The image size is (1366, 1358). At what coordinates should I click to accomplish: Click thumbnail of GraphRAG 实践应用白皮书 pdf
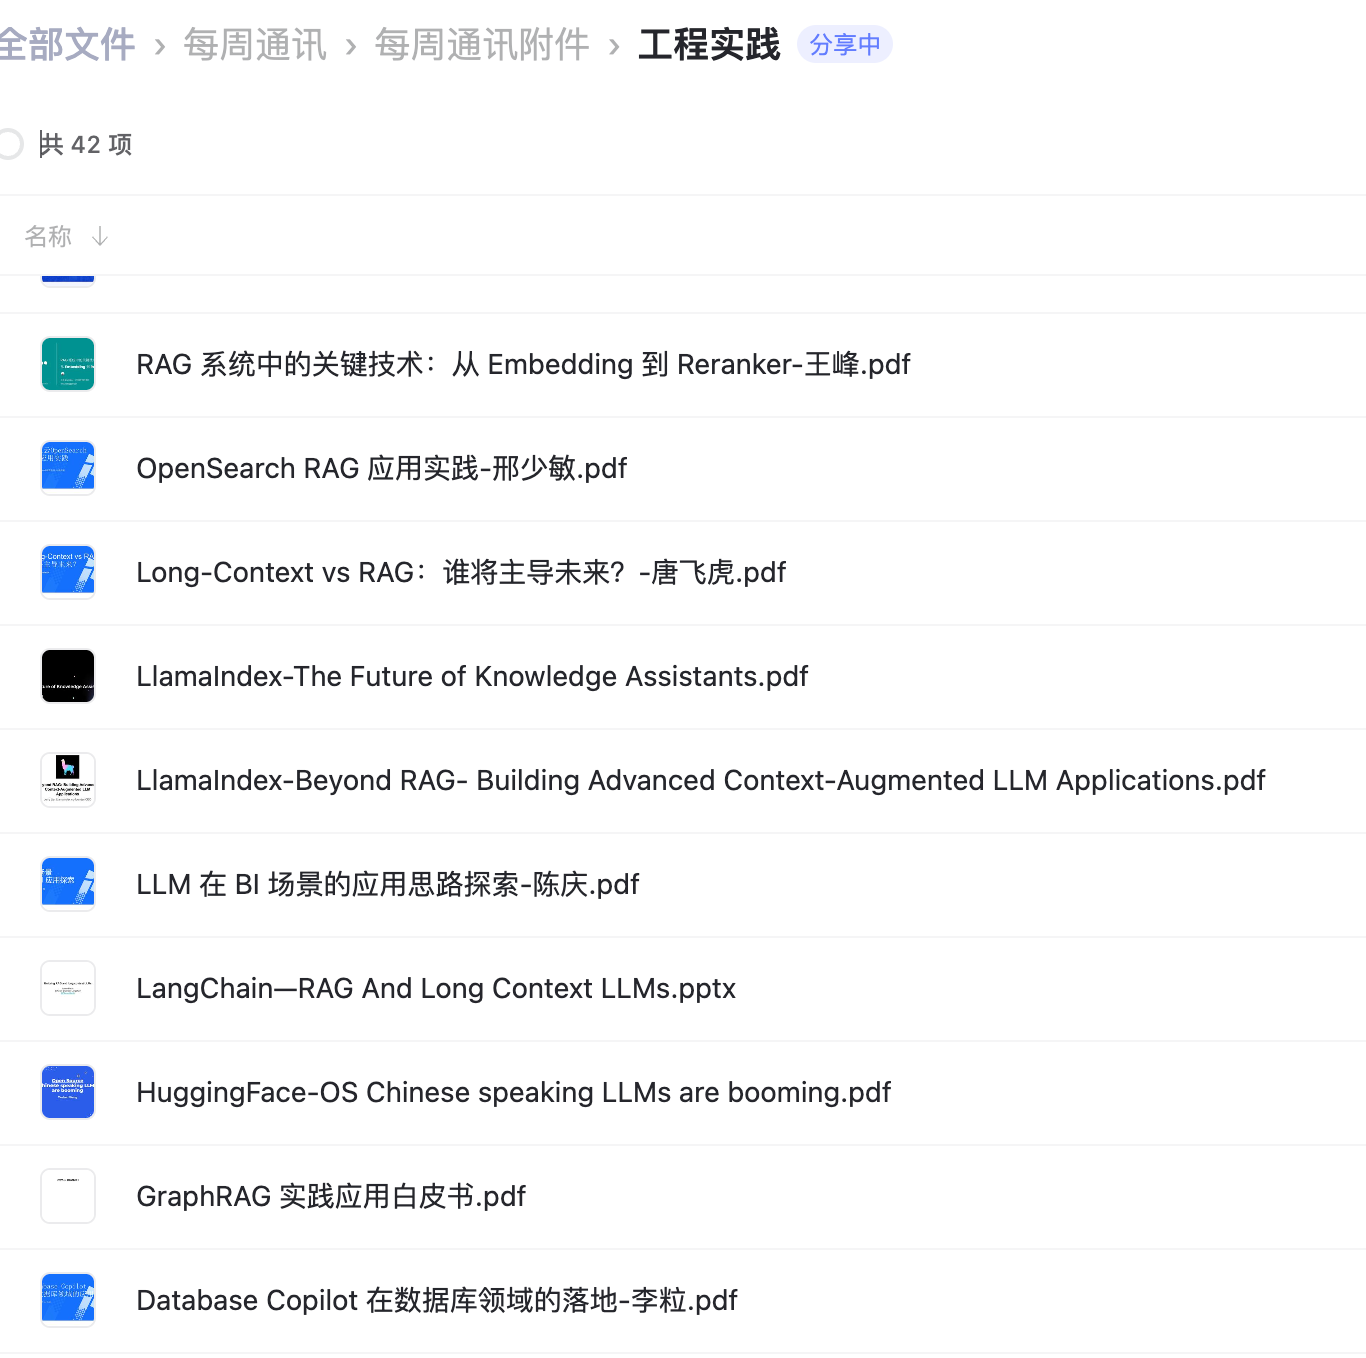[68, 1196]
